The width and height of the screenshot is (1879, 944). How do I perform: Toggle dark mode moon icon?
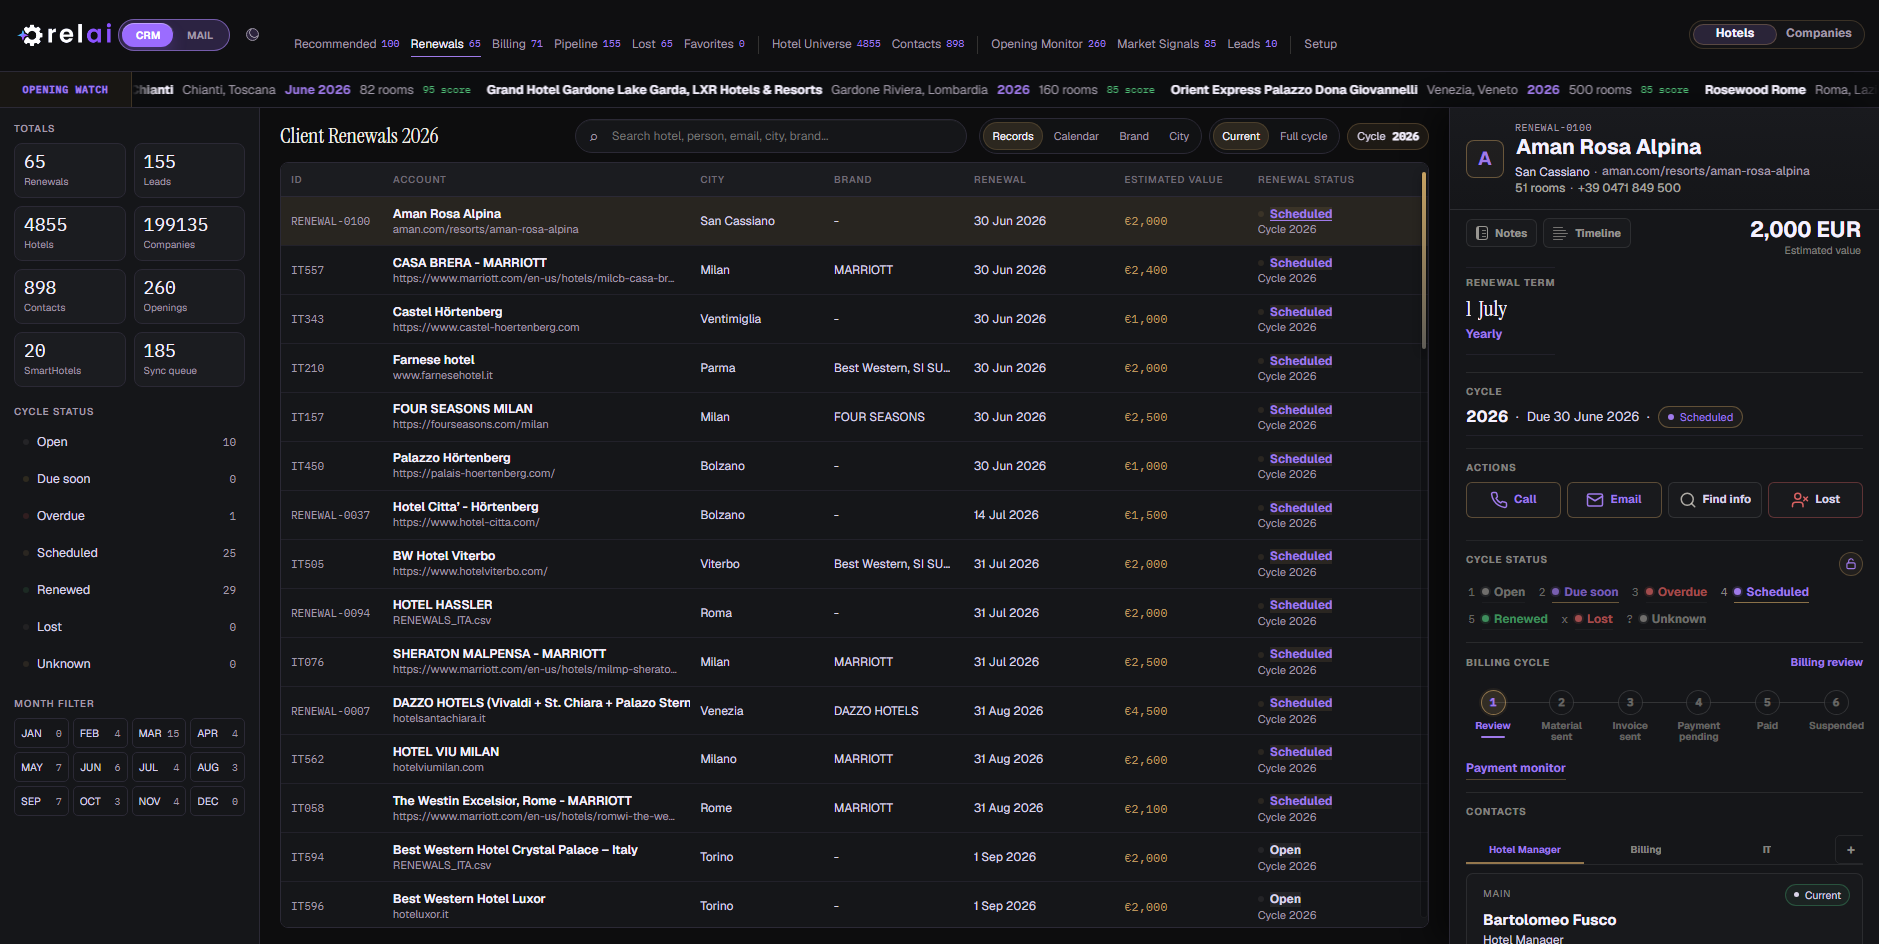253,34
